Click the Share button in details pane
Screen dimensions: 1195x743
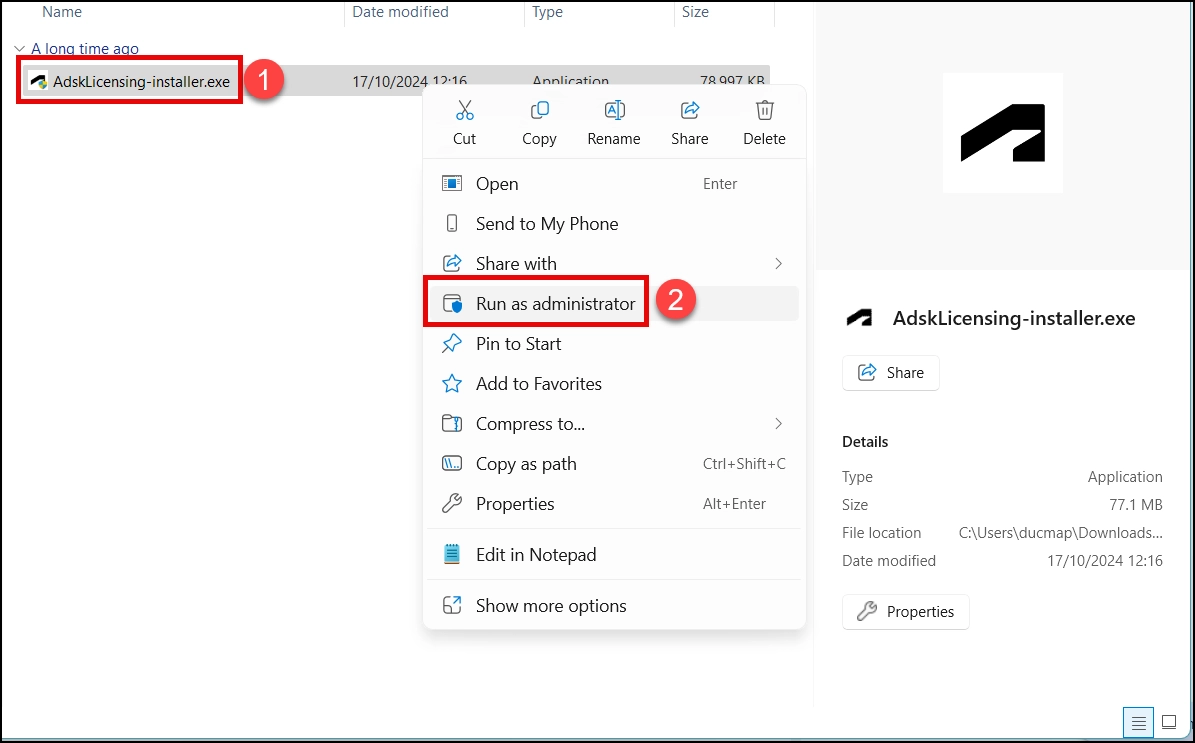pyautogui.click(x=890, y=373)
